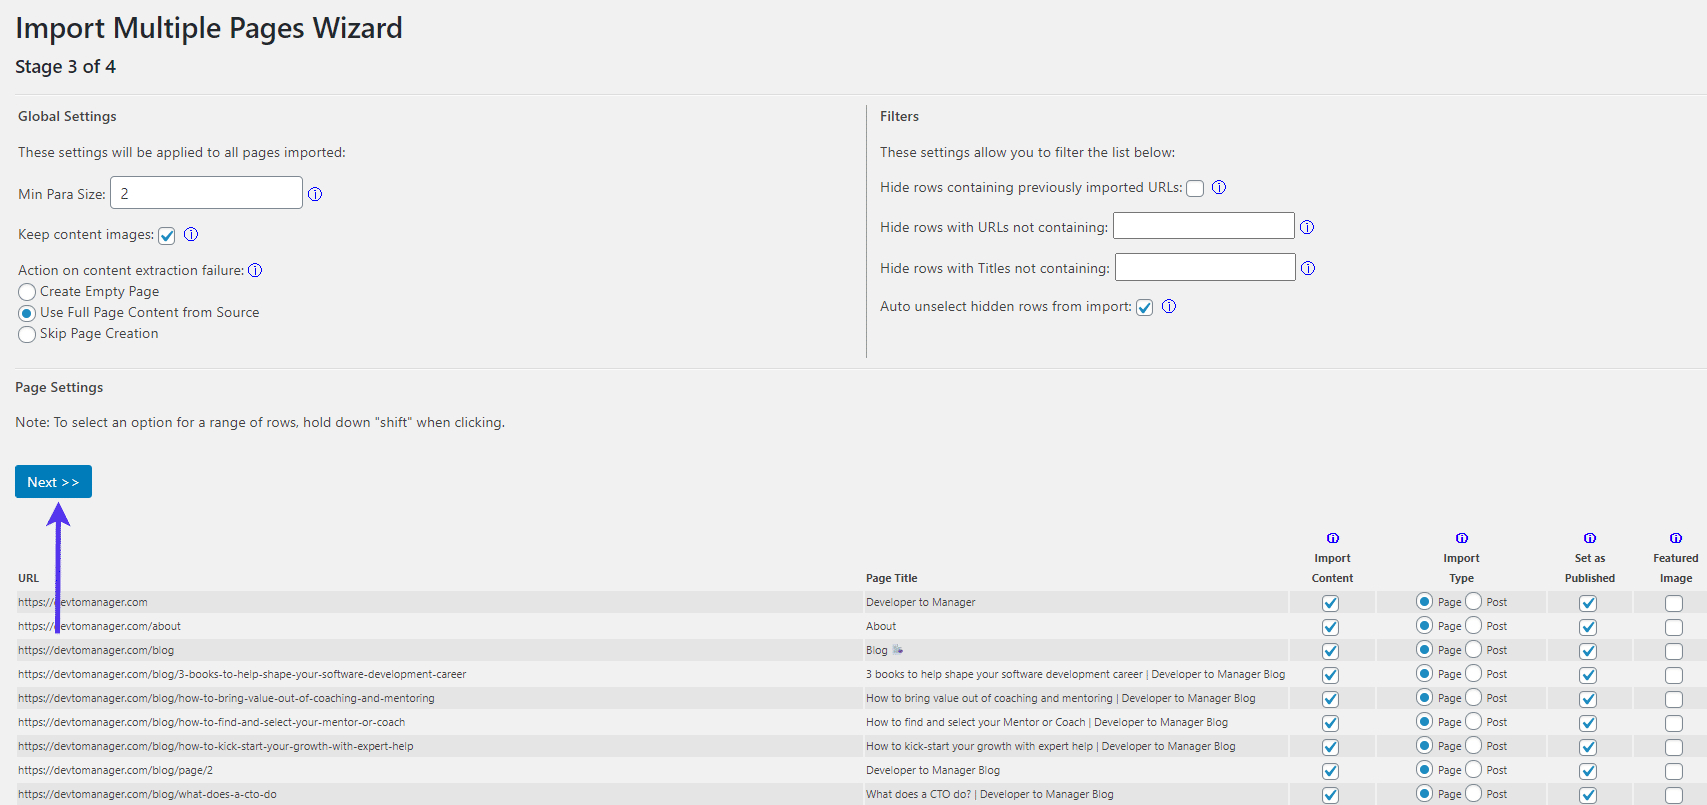Click info icon above Featured Image column
This screenshot has width=1707, height=805.
(1675, 538)
